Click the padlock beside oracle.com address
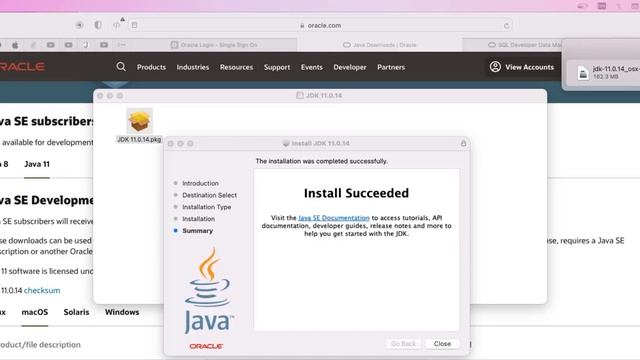This screenshot has width=640, height=360. [x=302, y=26]
